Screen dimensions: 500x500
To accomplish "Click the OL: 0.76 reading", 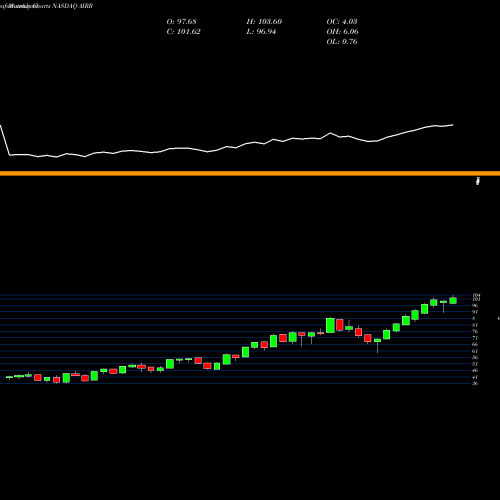I will [342, 42].
